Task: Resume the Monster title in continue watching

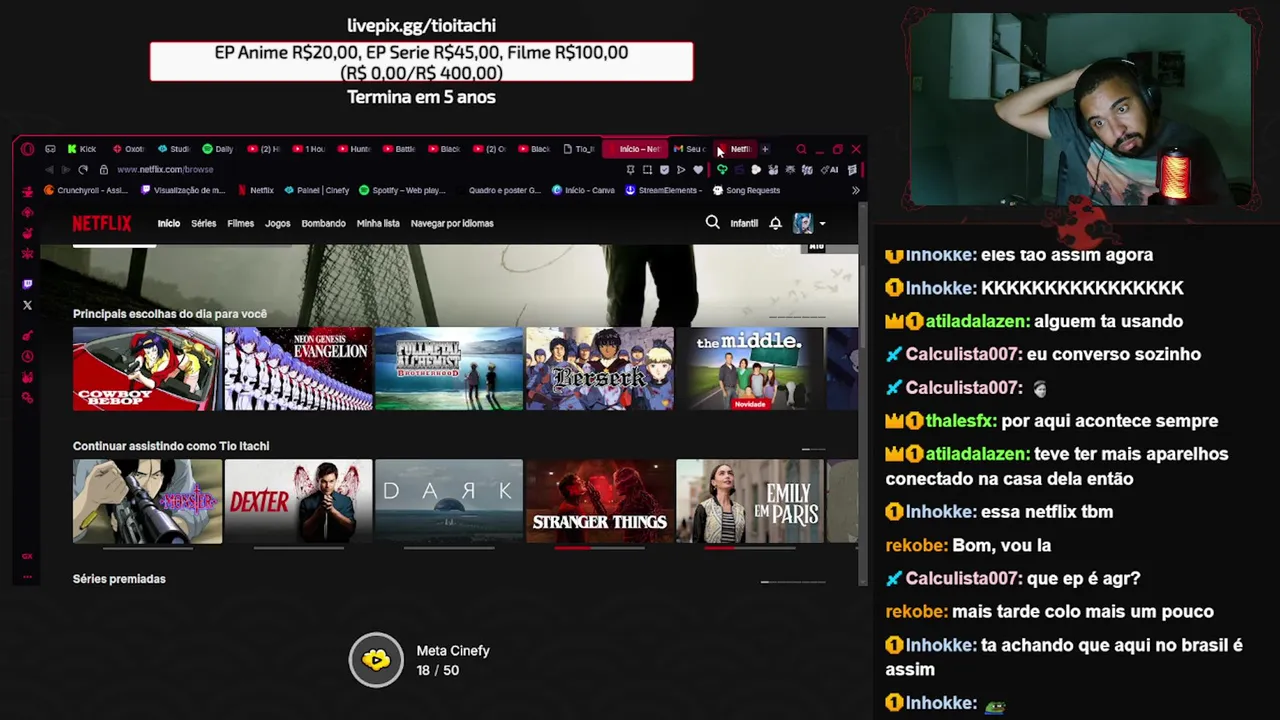Action: (147, 501)
